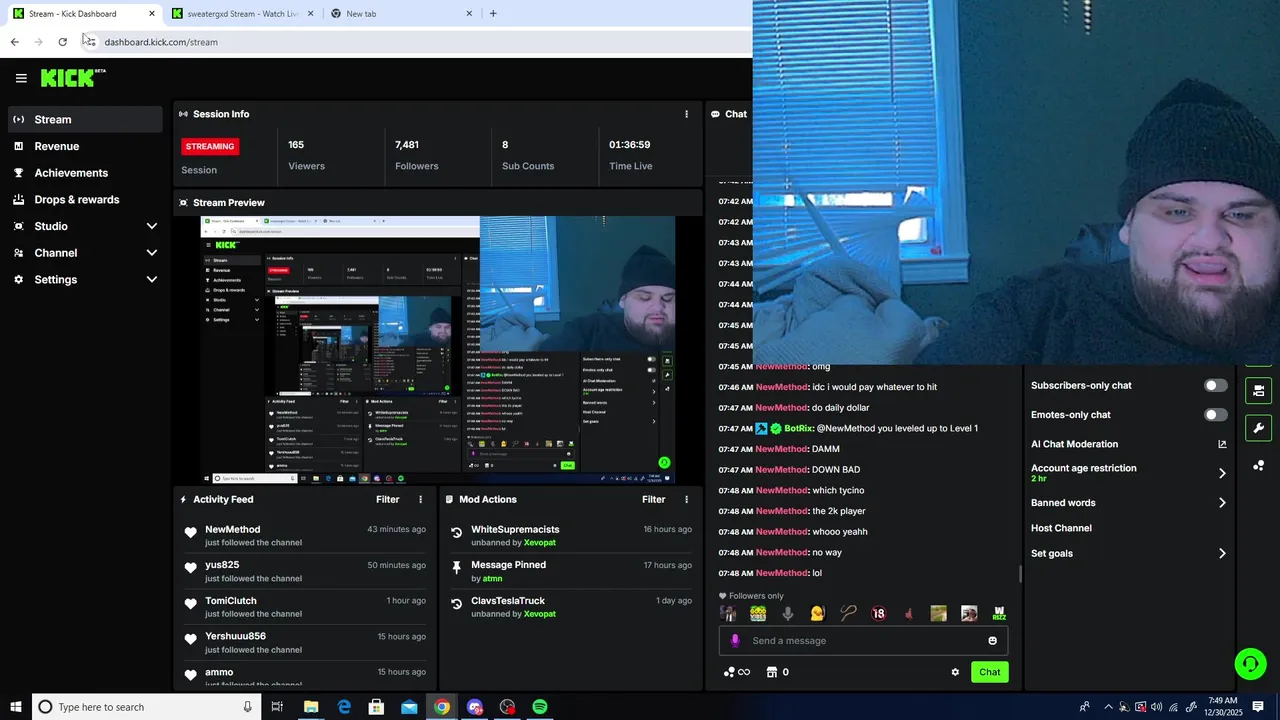The width and height of the screenshot is (1280, 720).
Task: Click the three-dots cluster icon in right rail
Action: point(1258,466)
